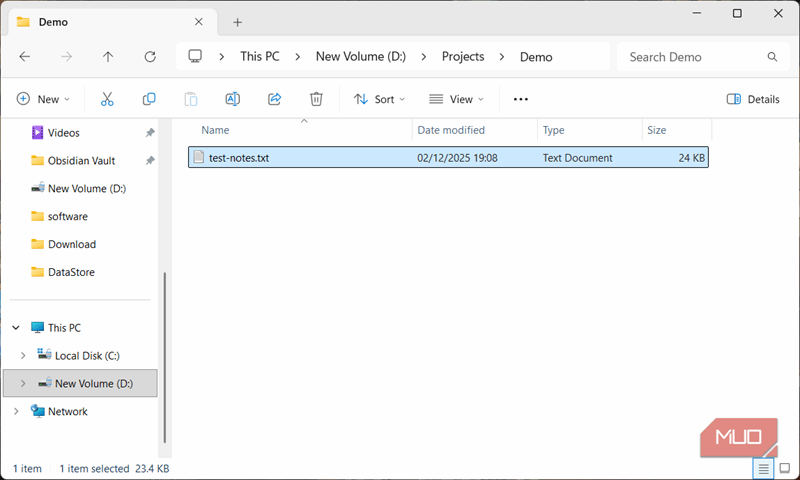
Task: Click the Copy icon in toolbar
Action: tap(149, 99)
